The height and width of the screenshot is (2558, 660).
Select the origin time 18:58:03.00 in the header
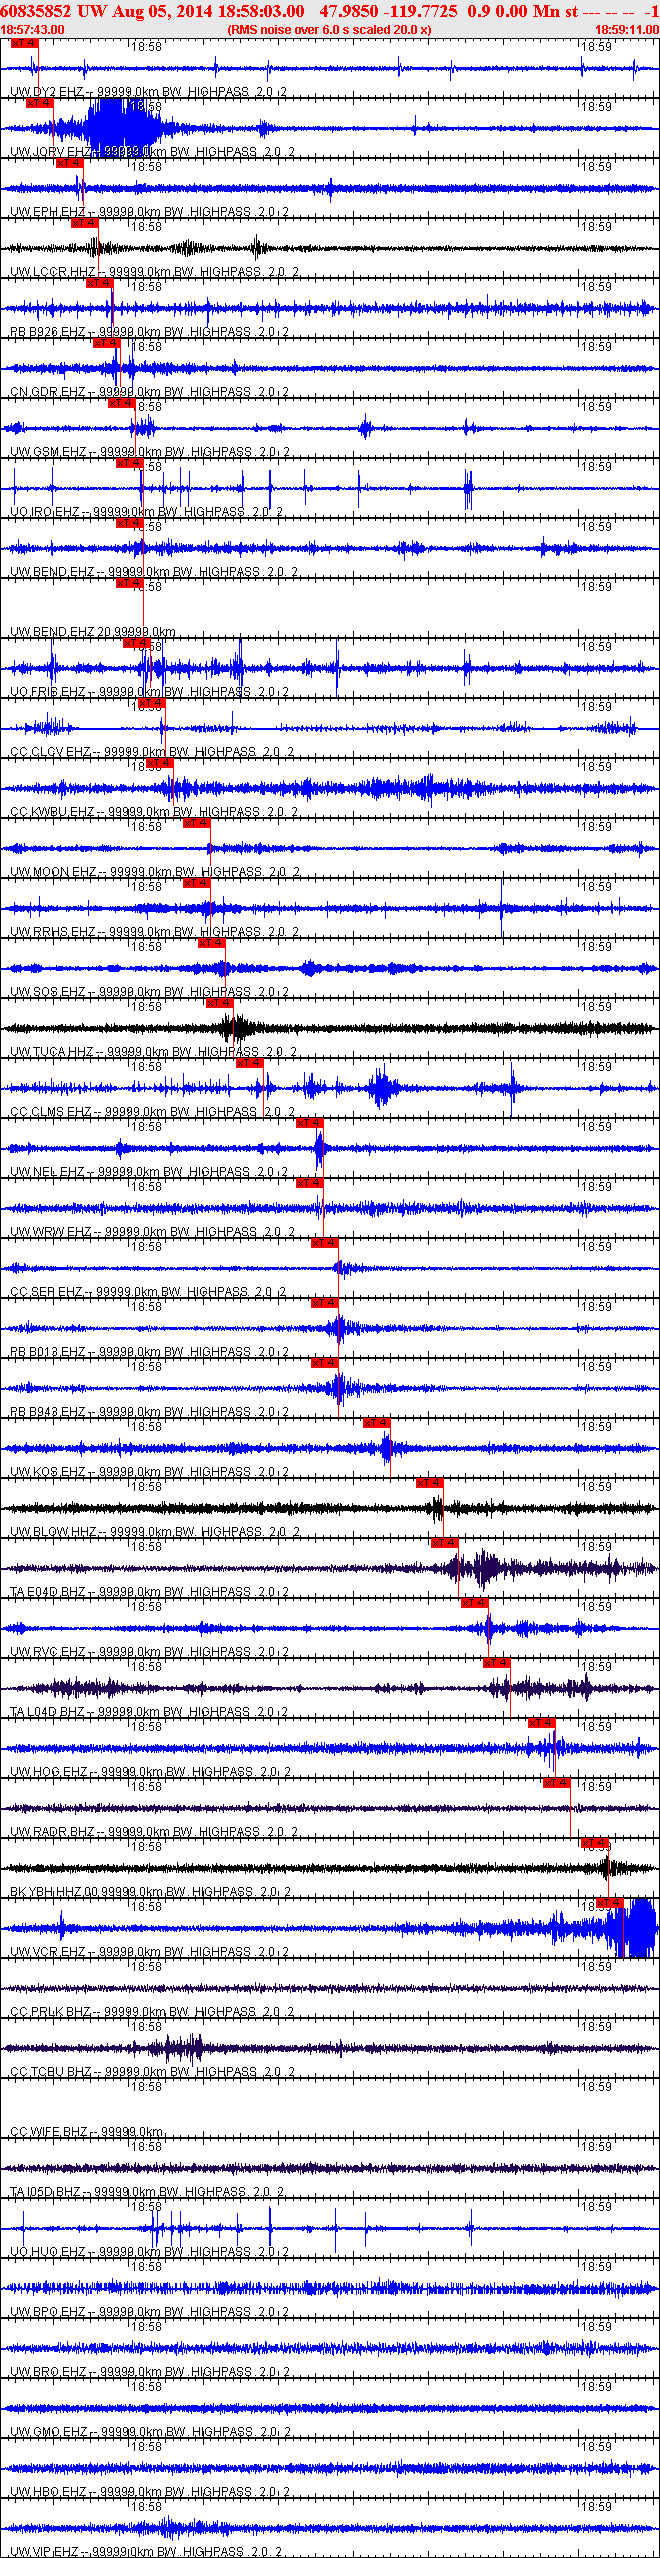click(261, 11)
